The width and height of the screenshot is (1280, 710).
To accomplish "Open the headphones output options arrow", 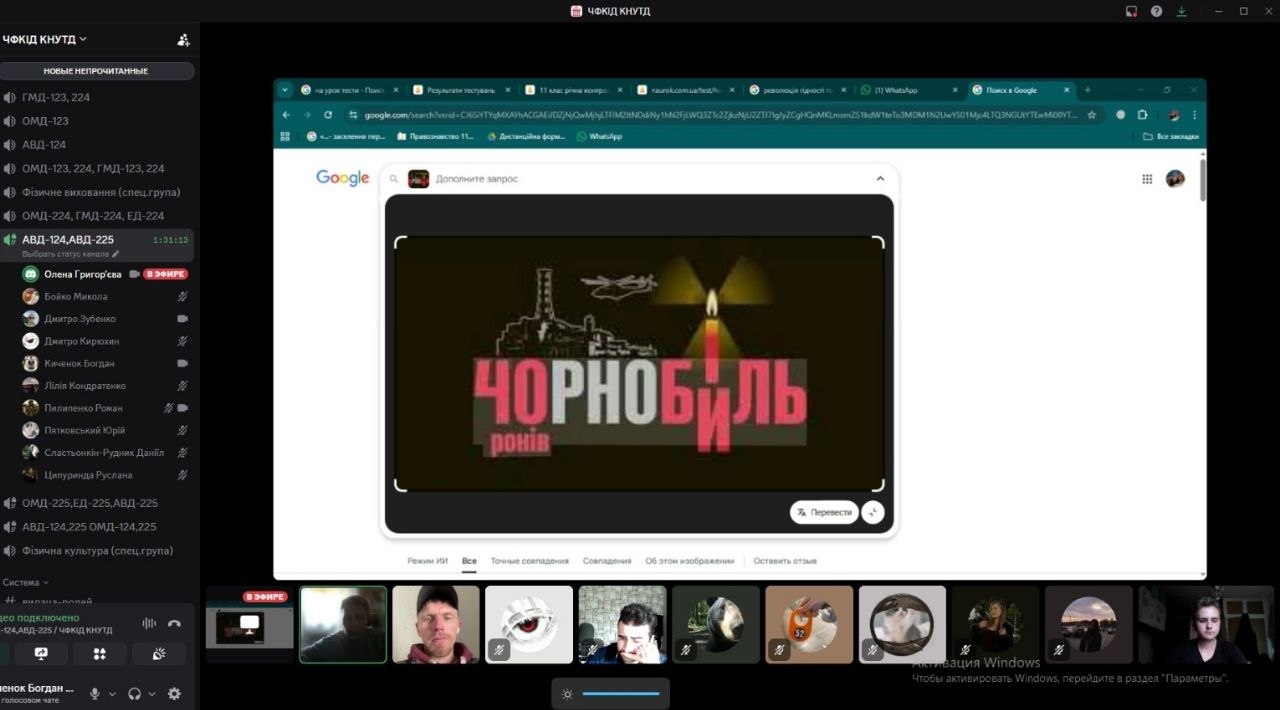I will pyautogui.click(x=151, y=694).
